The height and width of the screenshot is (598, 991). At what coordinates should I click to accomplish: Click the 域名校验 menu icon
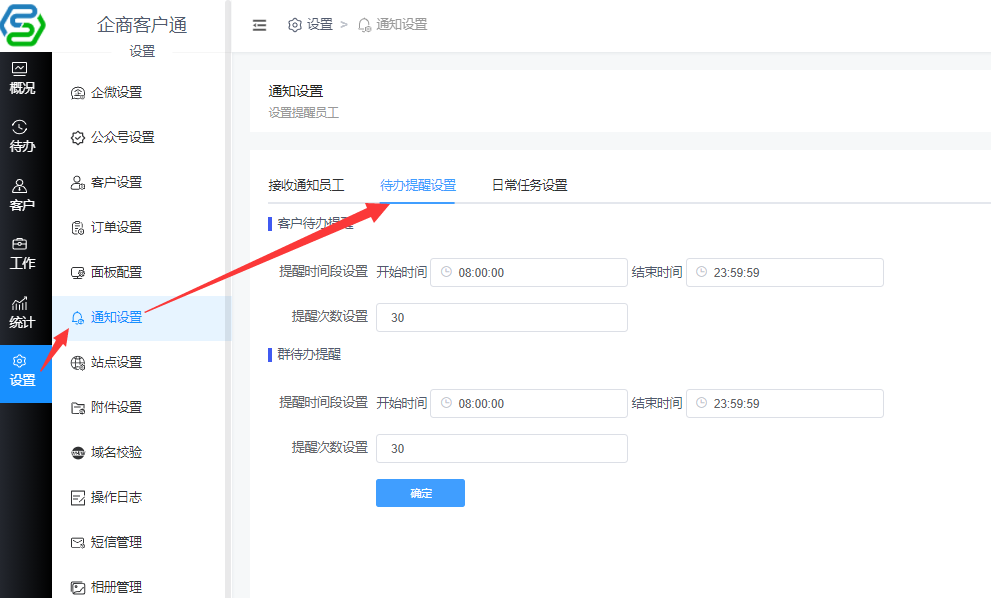(77, 453)
